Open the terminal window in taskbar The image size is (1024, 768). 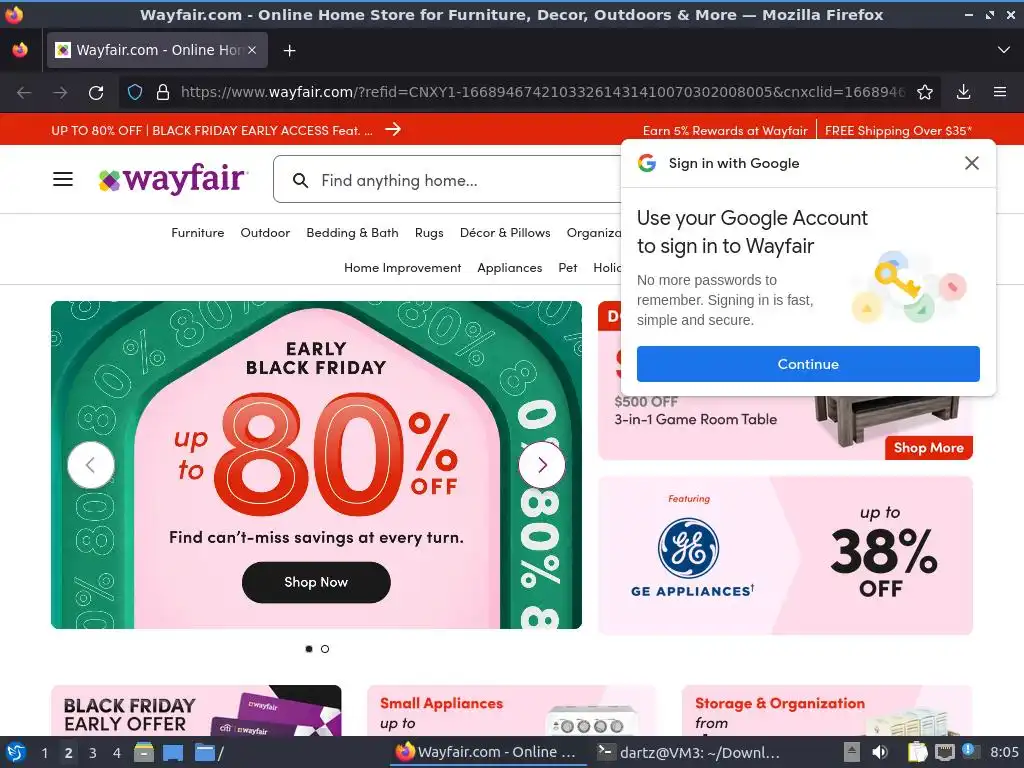click(688, 752)
